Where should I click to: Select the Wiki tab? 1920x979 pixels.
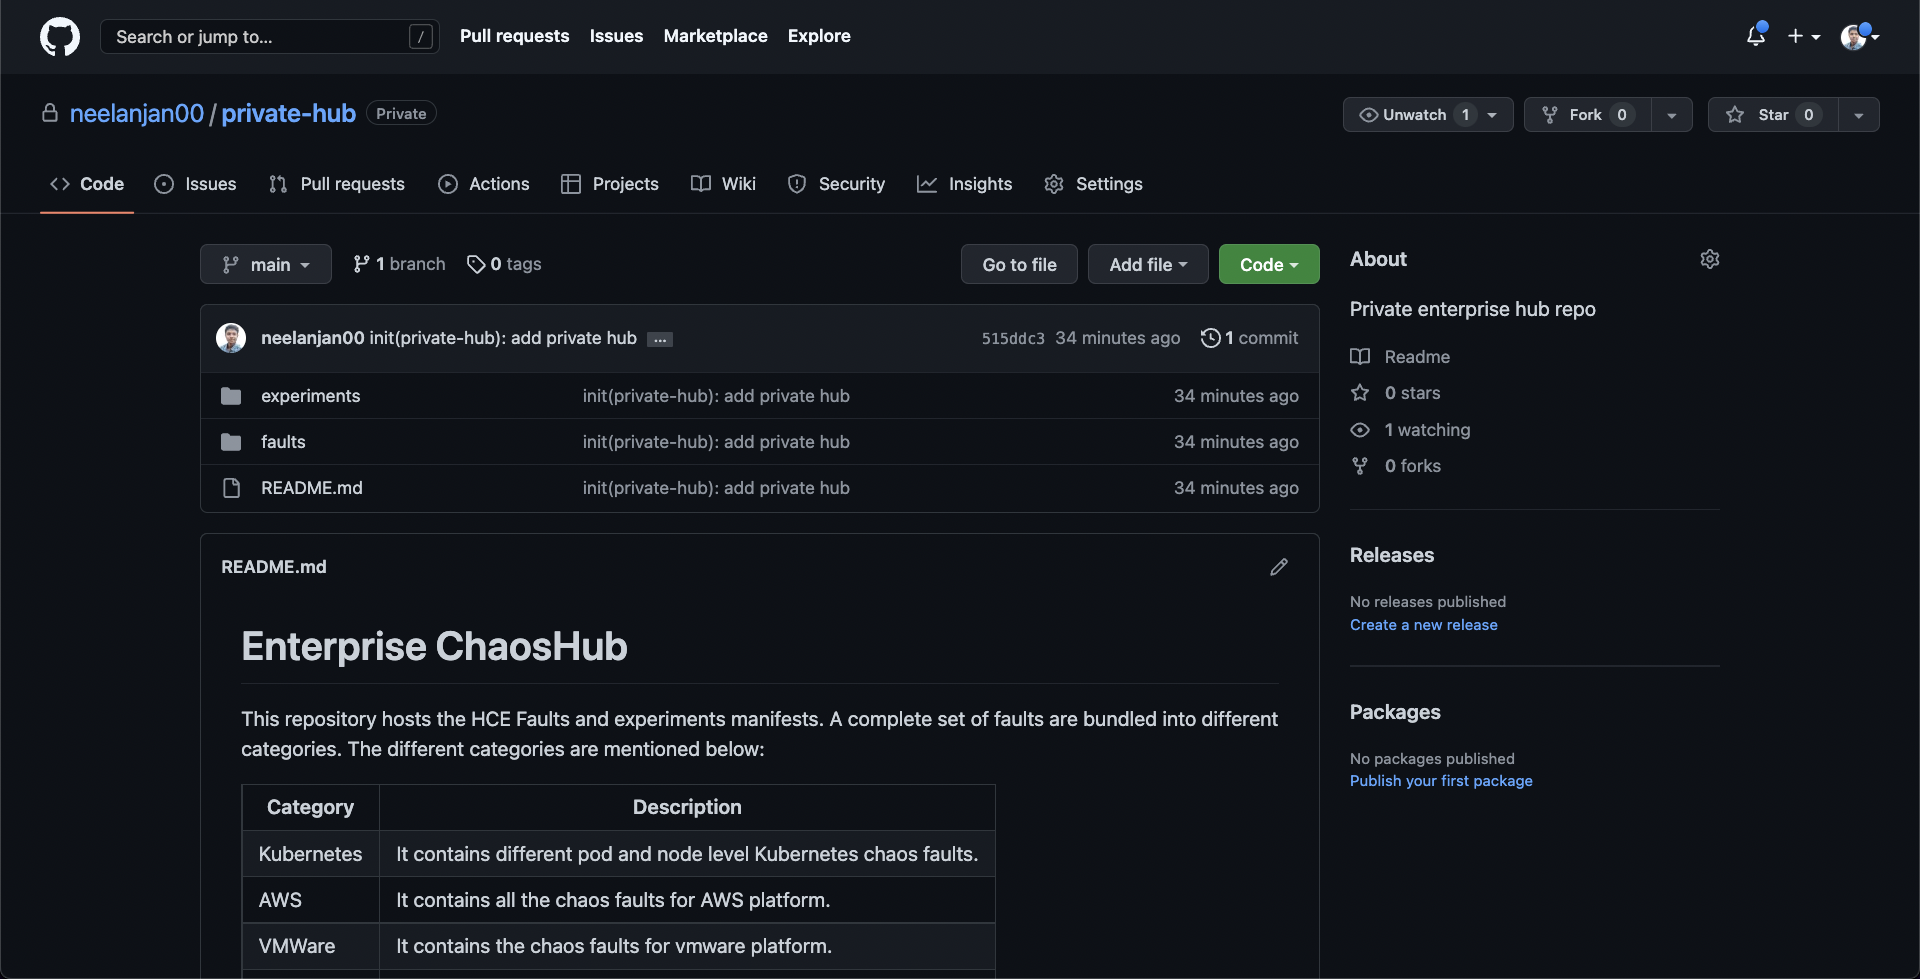tap(723, 184)
